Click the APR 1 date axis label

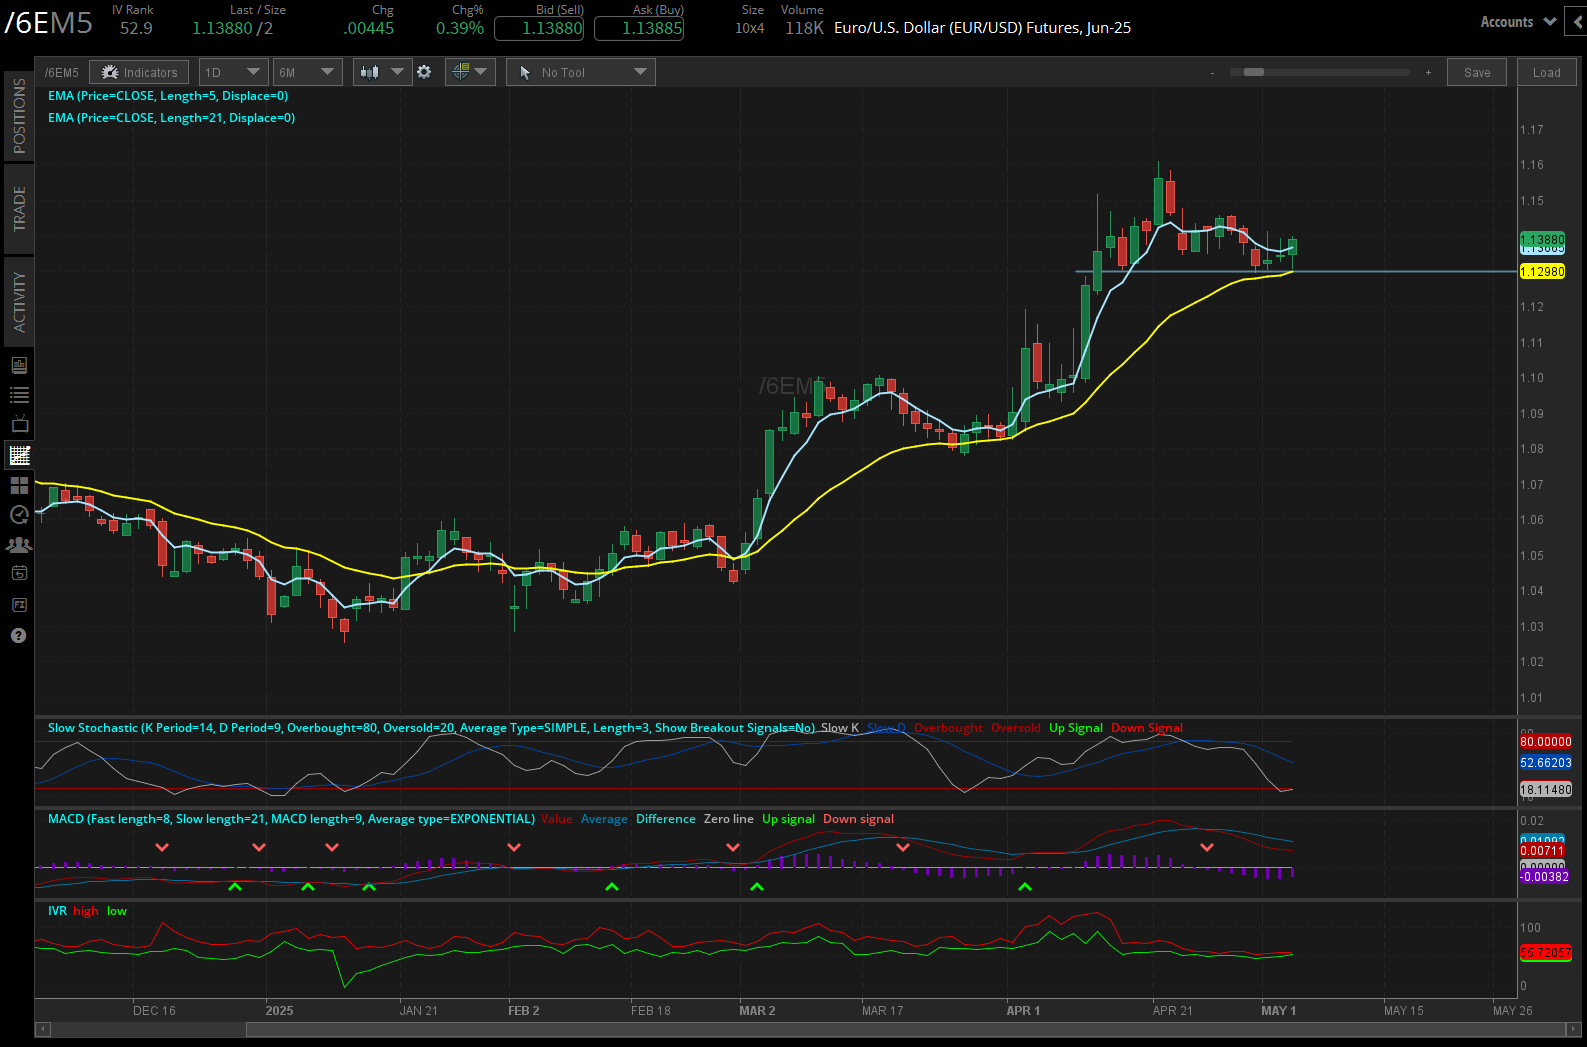(1023, 1011)
